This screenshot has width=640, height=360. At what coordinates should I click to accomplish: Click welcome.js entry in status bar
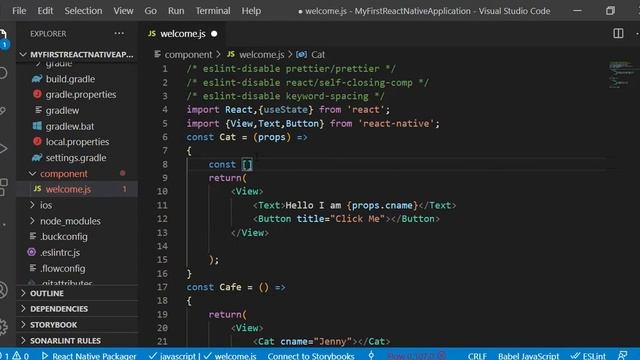click(230, 356)
